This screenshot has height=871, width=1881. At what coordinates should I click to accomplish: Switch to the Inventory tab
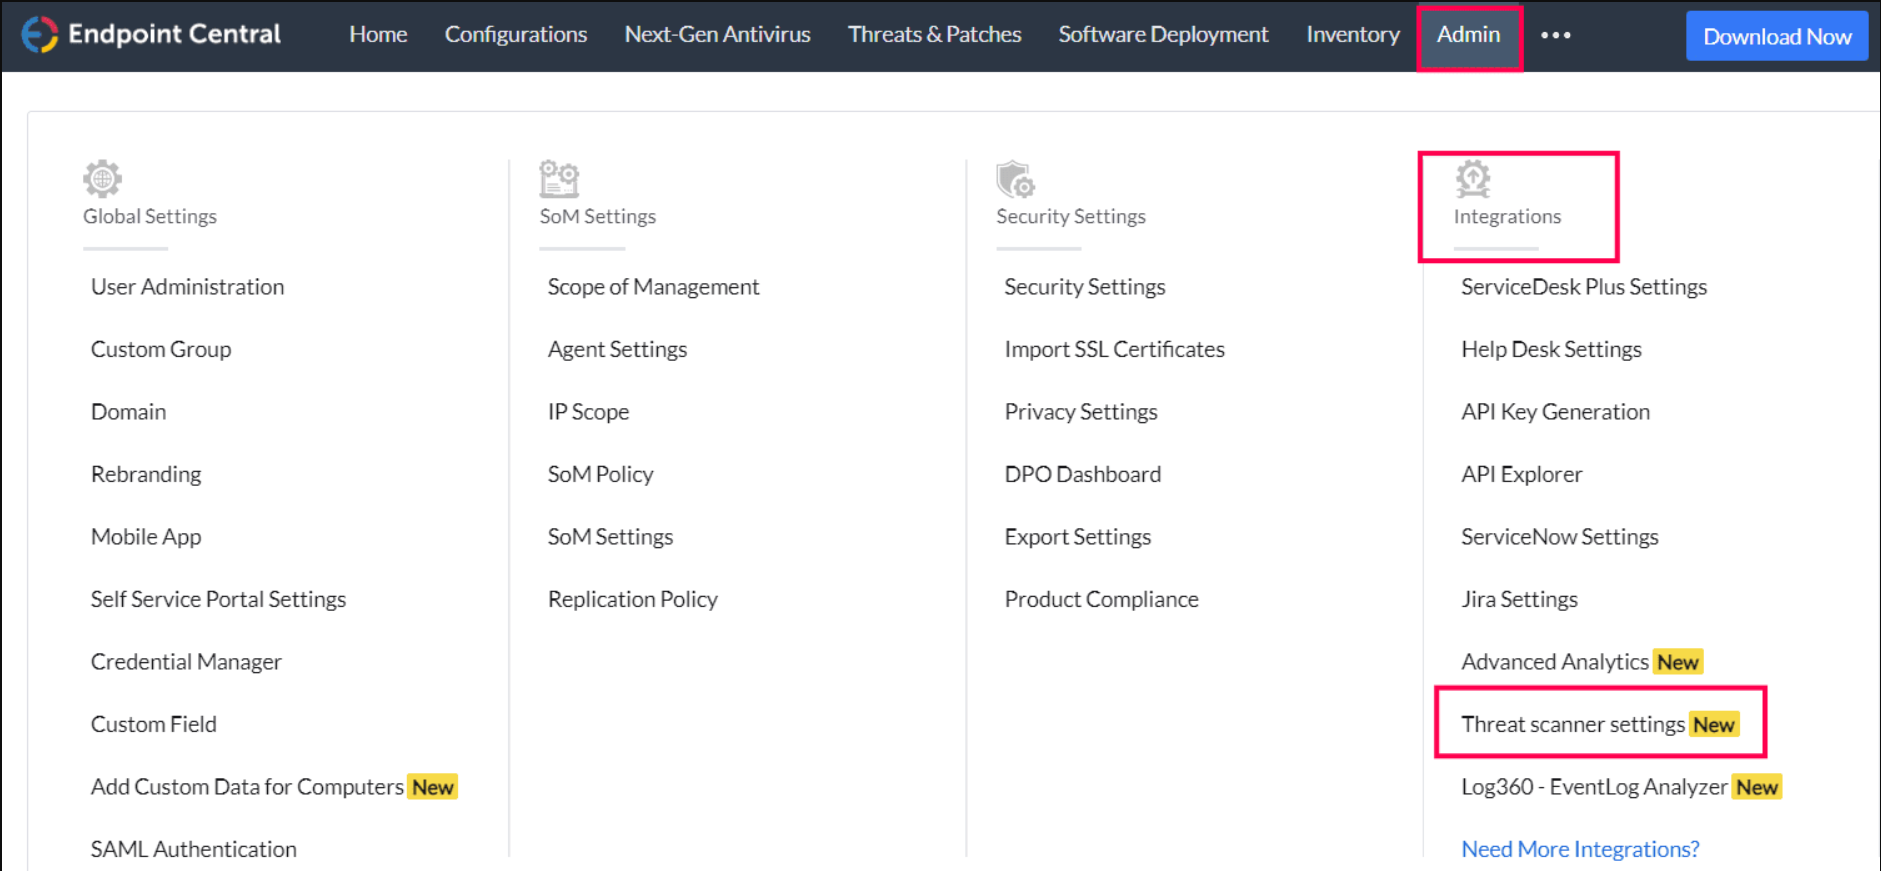point(1352,35)
